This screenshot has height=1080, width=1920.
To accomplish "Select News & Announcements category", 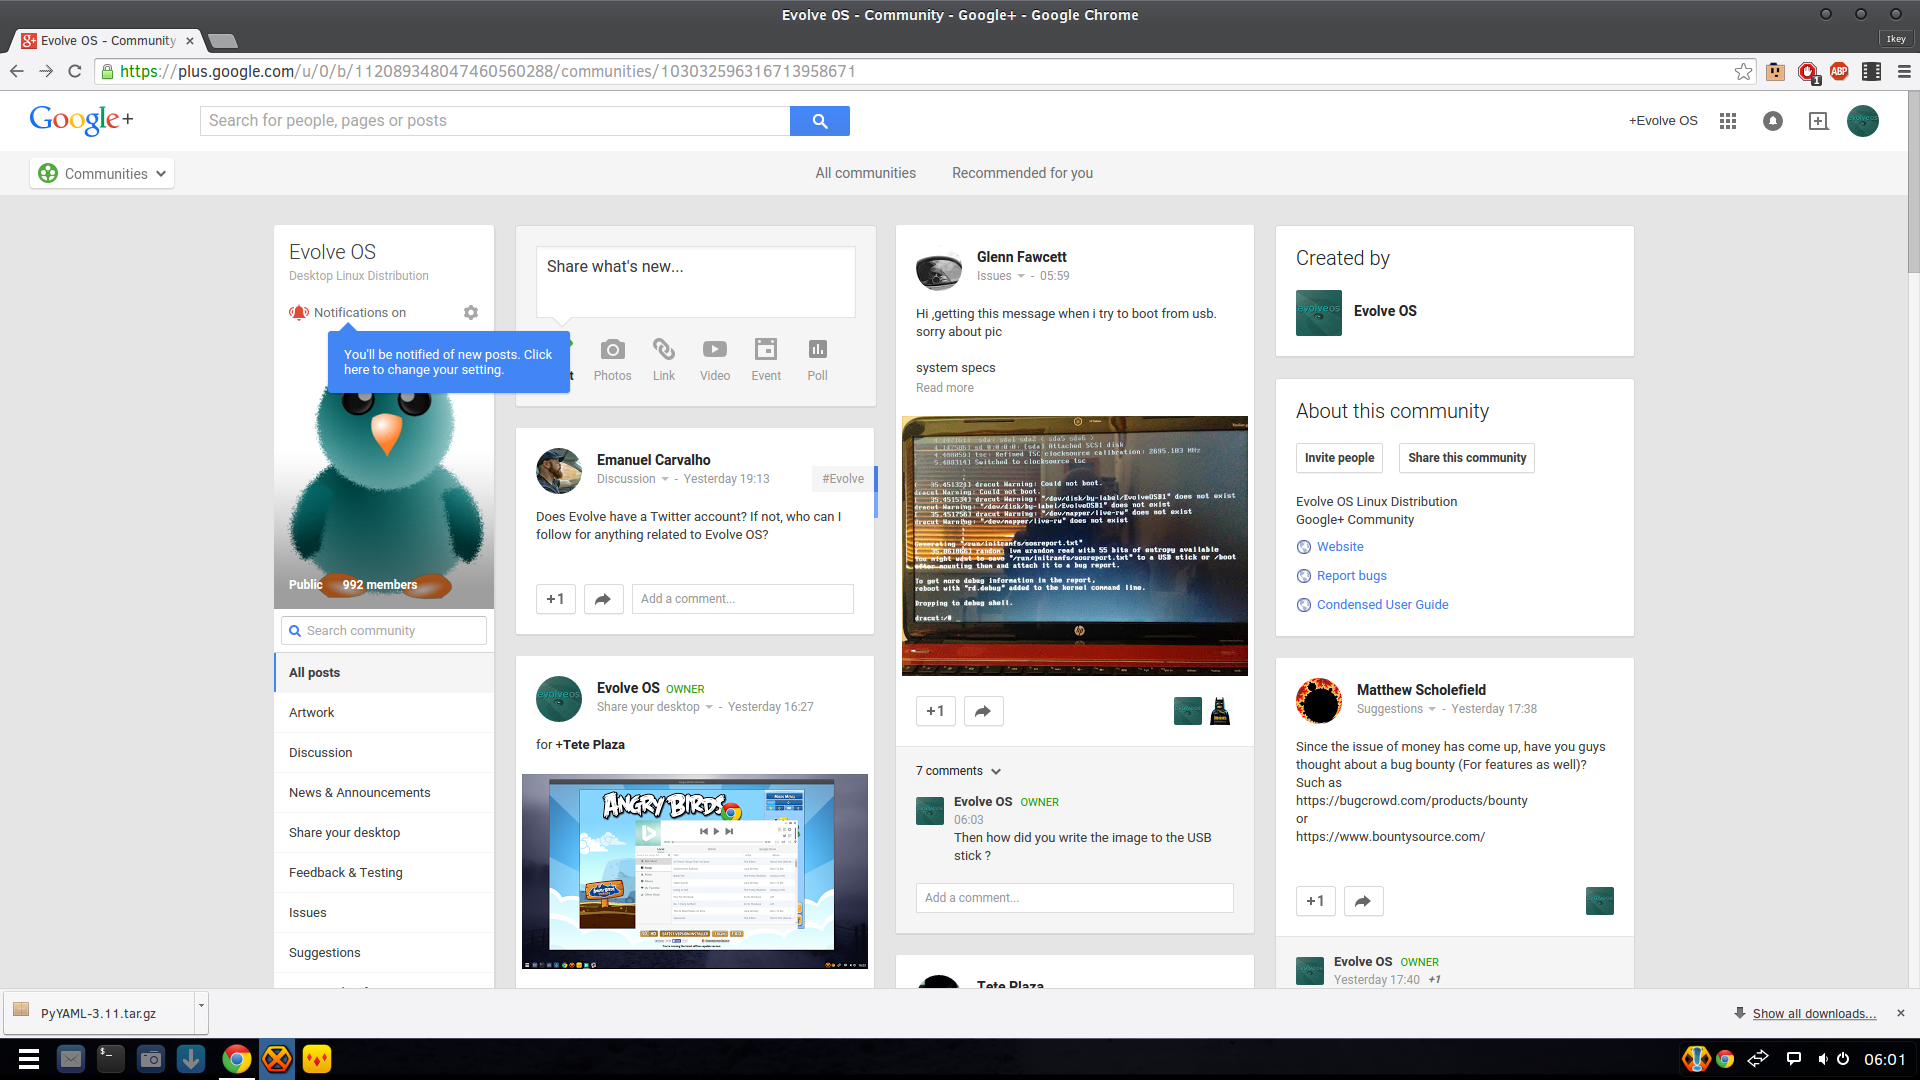I will pos(384,793).
